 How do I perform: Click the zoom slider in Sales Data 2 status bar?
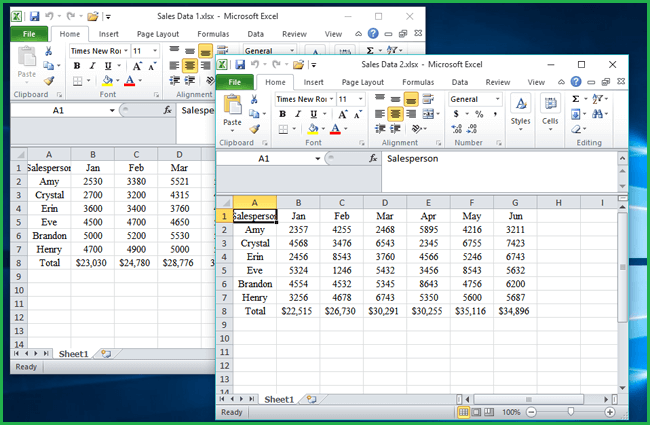click(570, 412)
